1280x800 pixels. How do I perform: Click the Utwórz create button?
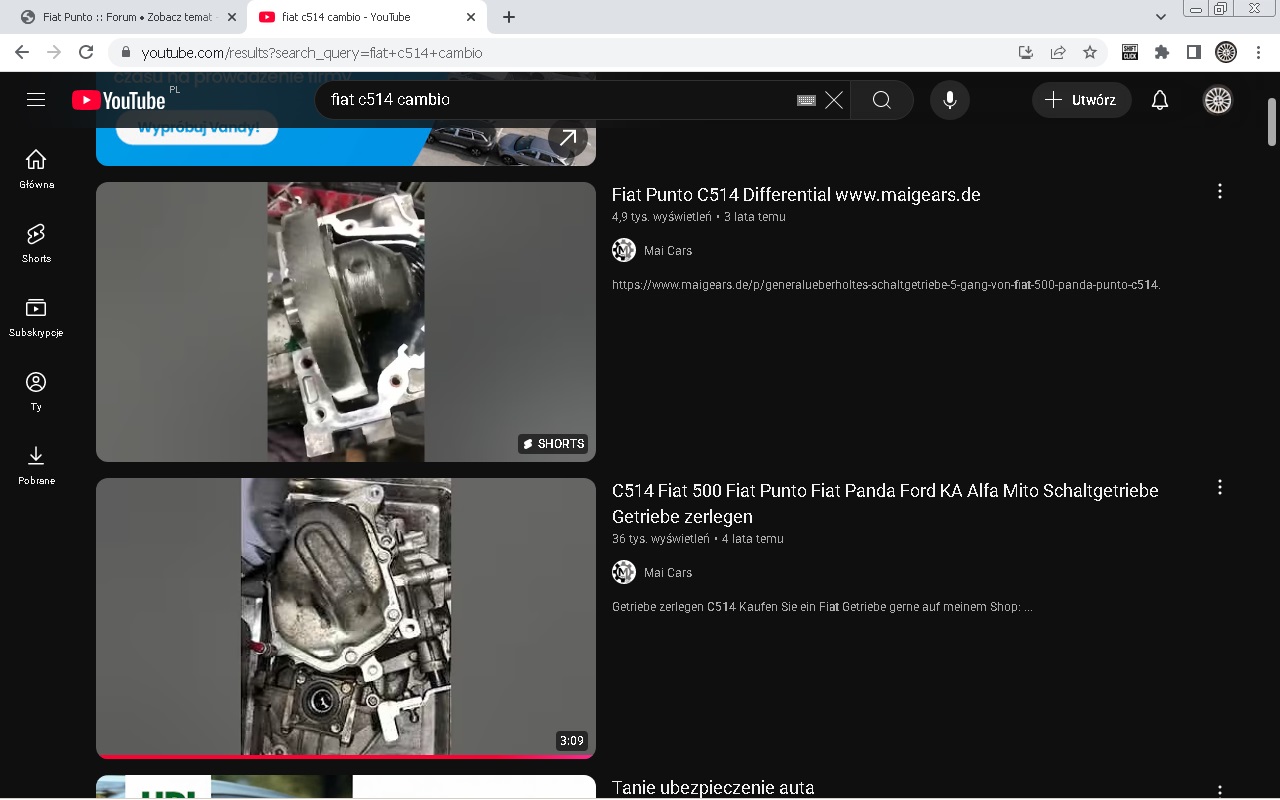1081,100
